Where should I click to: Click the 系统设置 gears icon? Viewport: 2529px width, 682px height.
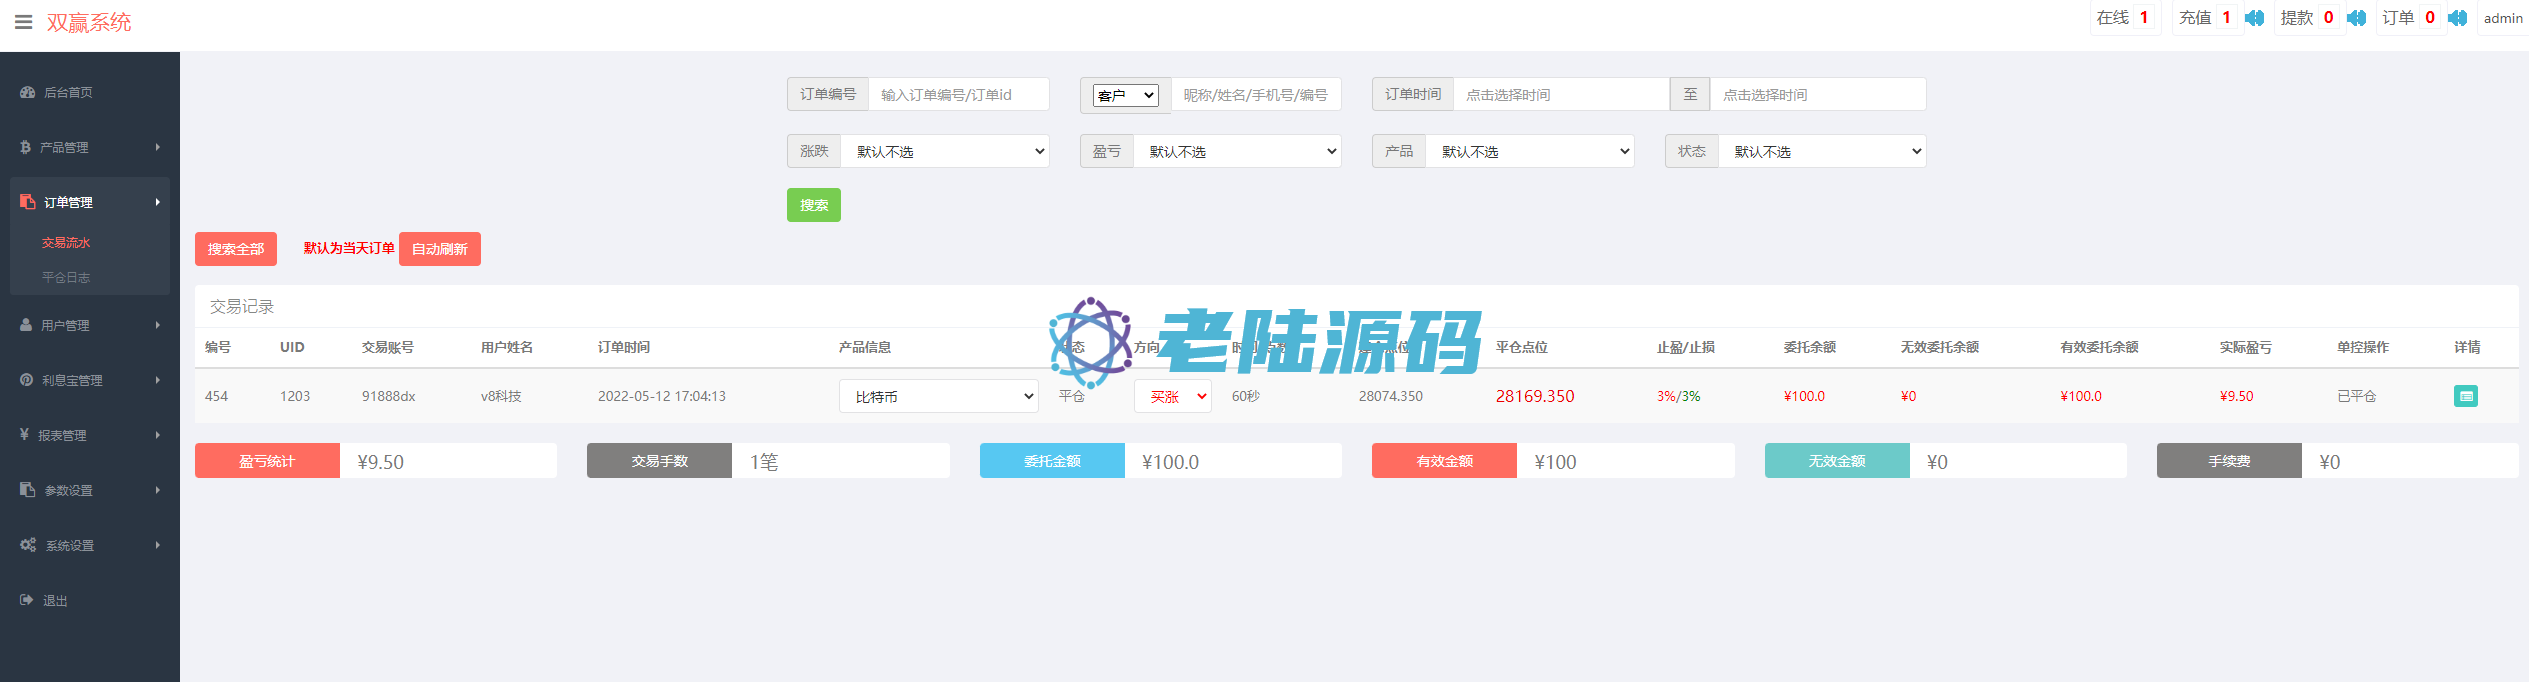(28, 545)
